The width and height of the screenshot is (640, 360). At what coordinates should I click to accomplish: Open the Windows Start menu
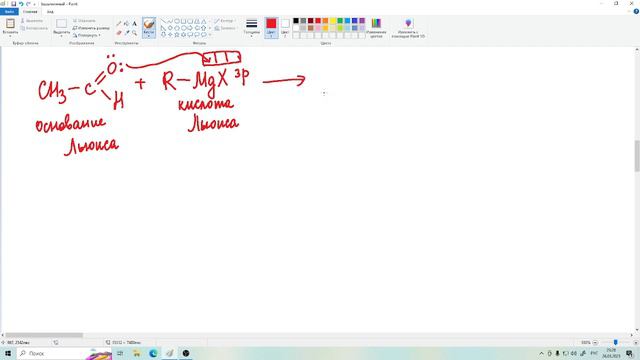(x=8, y=353)
